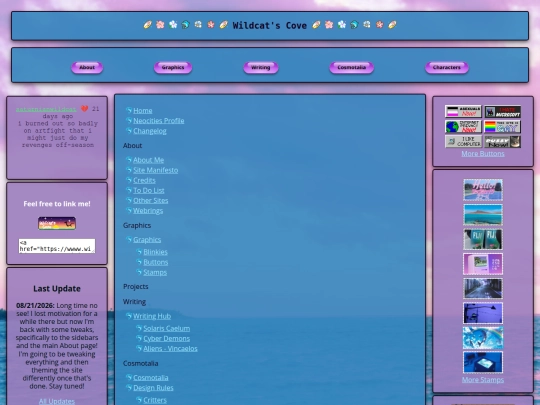The width and height of the screenshot is (540, 405).
Task: Click the globe Internet 88x31 button
Action: tap(463, 127)
